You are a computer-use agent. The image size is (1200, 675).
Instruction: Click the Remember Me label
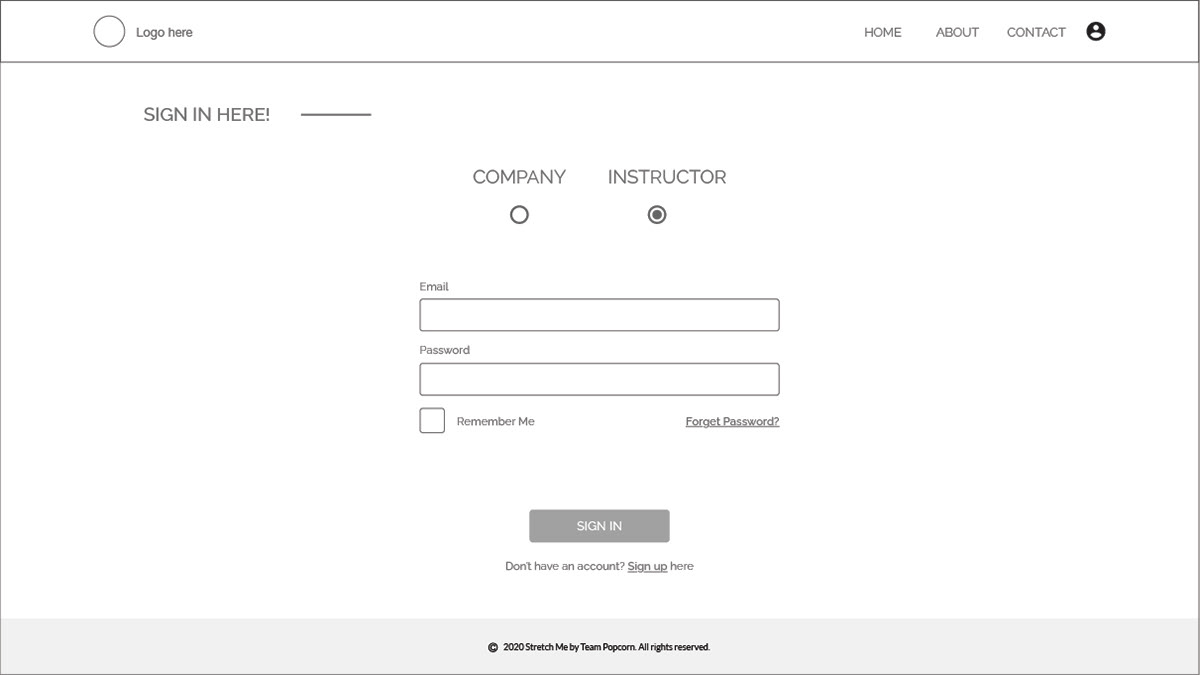coord(495,422)
